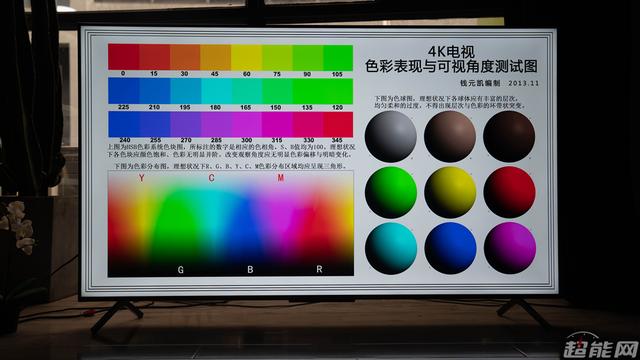
Task: Click the teal-green block labeled 165
Action: click(x=246, y=91)
